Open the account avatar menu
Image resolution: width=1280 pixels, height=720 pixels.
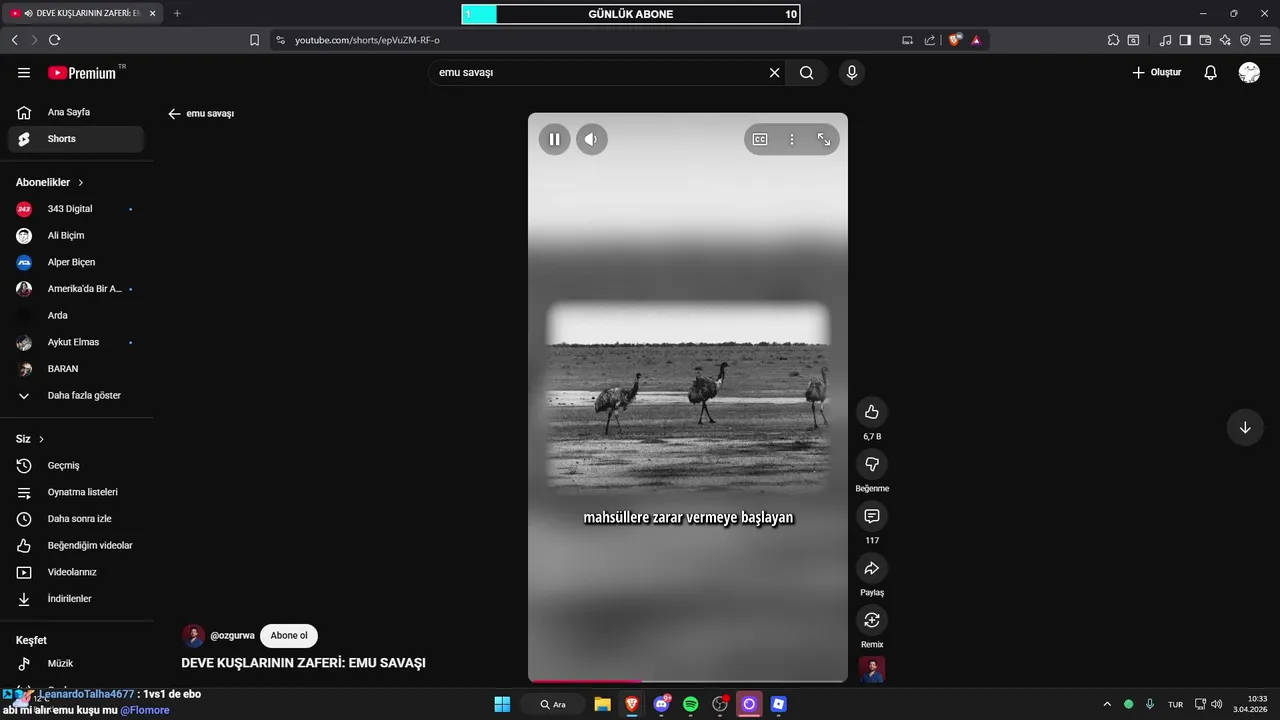(x=1249, y=73)
